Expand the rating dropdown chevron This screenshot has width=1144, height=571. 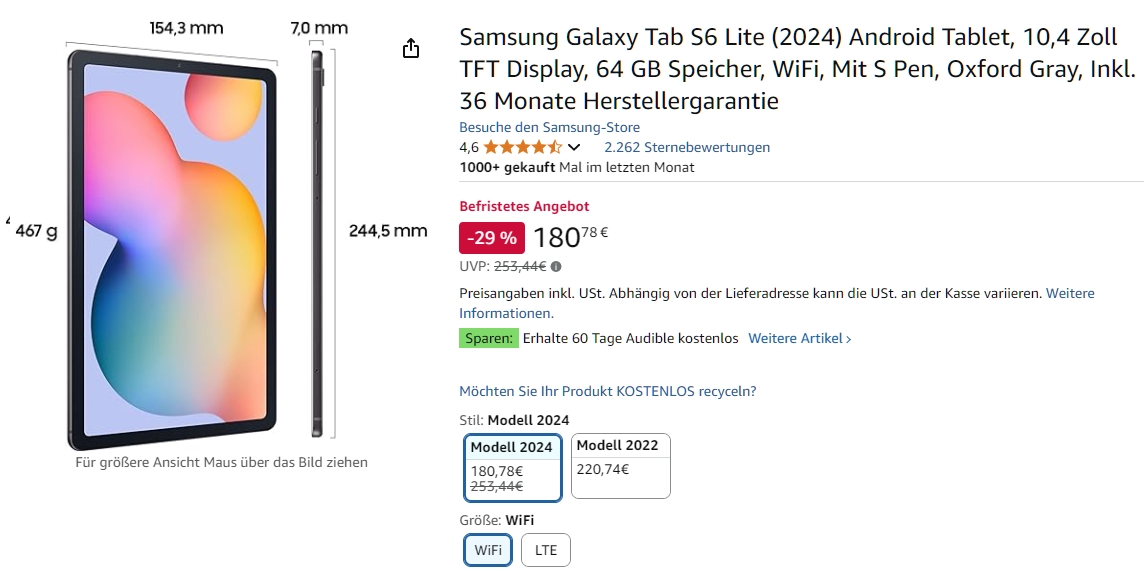point(574,148)
